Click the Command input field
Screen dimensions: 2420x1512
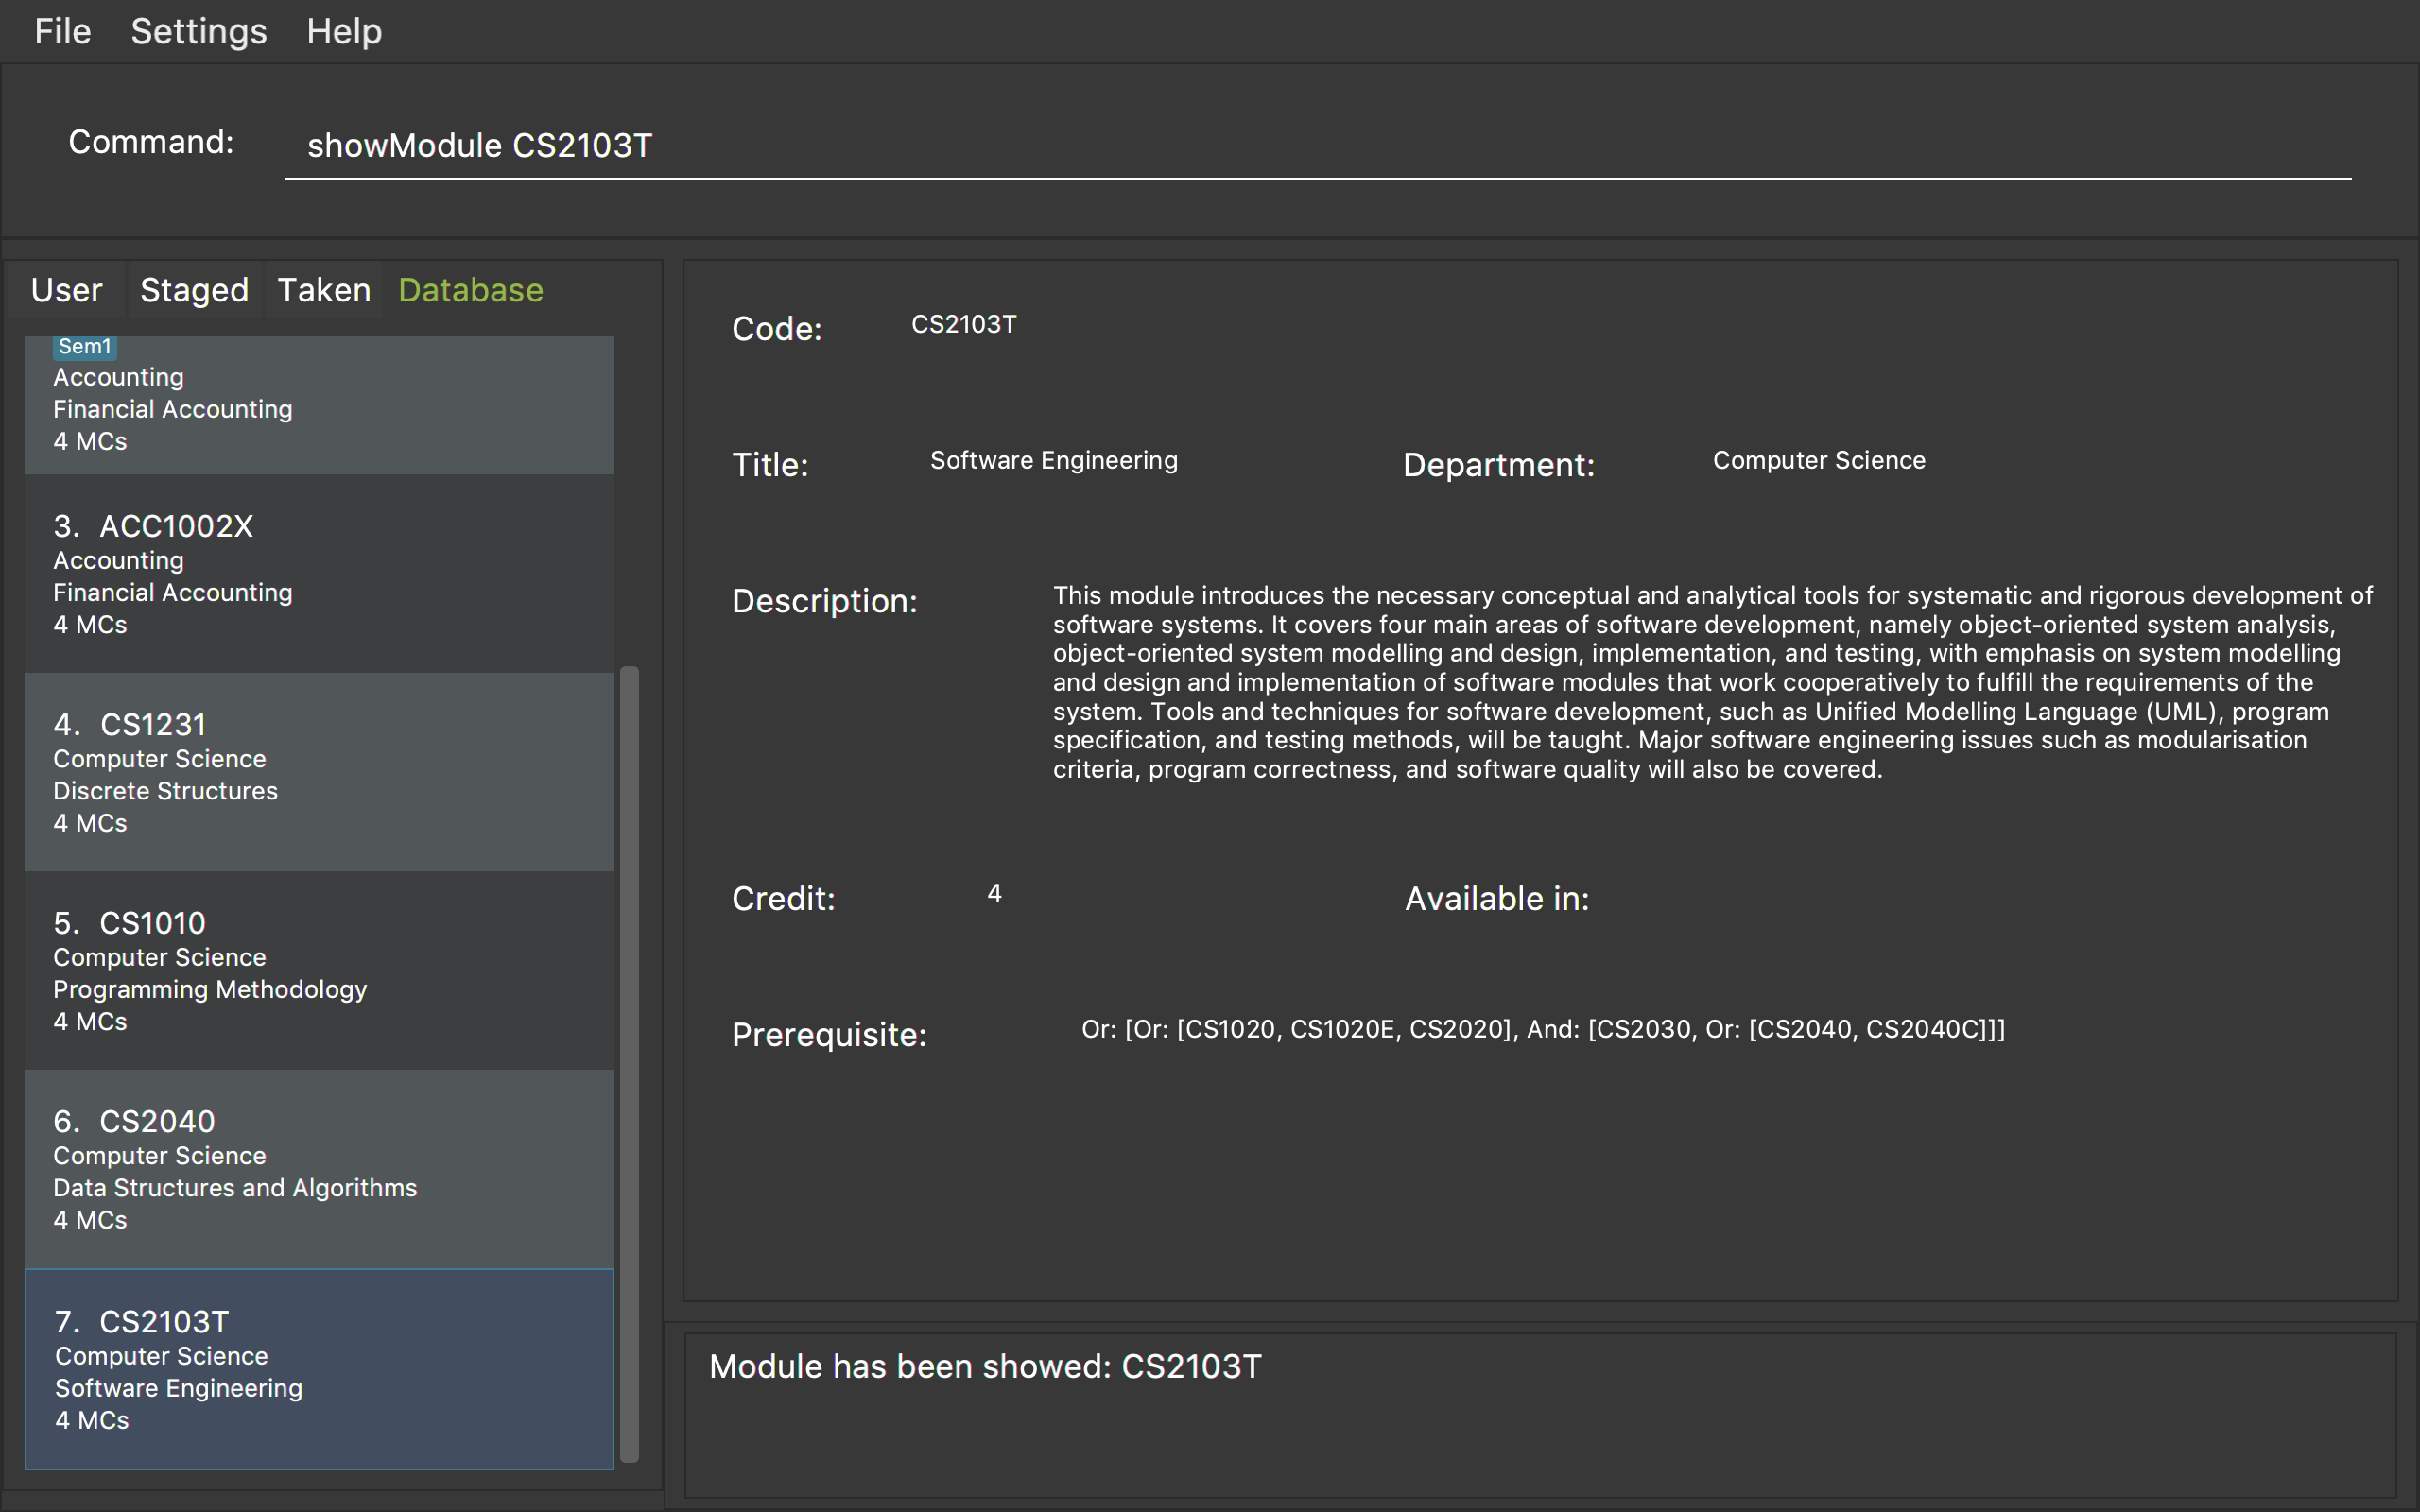[x=1317, y=146]
